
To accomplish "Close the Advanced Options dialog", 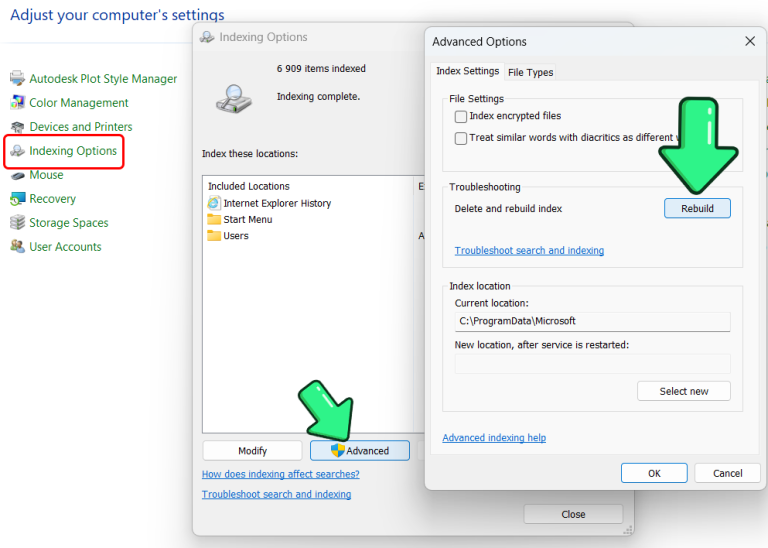I will tap(750, 42).
